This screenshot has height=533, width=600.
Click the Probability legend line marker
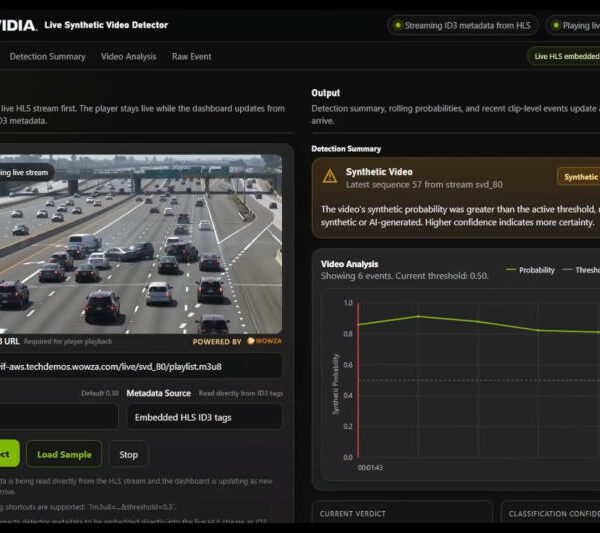click(510, 270)
